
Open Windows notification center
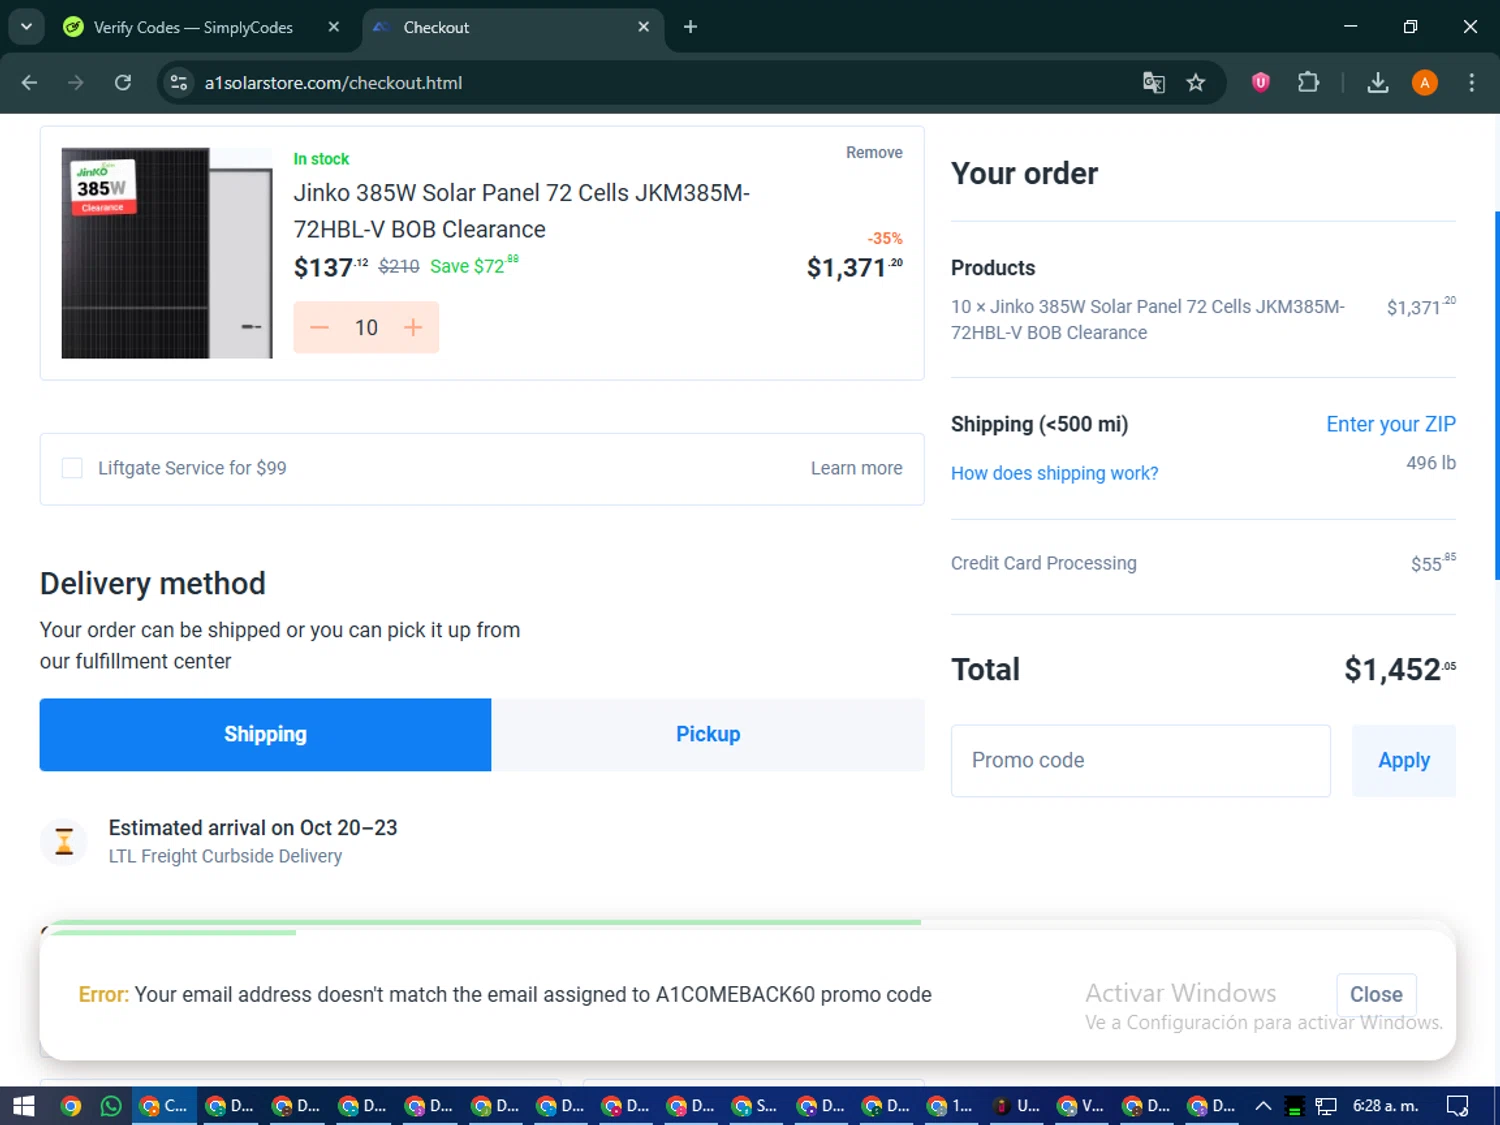tap(1457, 1106)
